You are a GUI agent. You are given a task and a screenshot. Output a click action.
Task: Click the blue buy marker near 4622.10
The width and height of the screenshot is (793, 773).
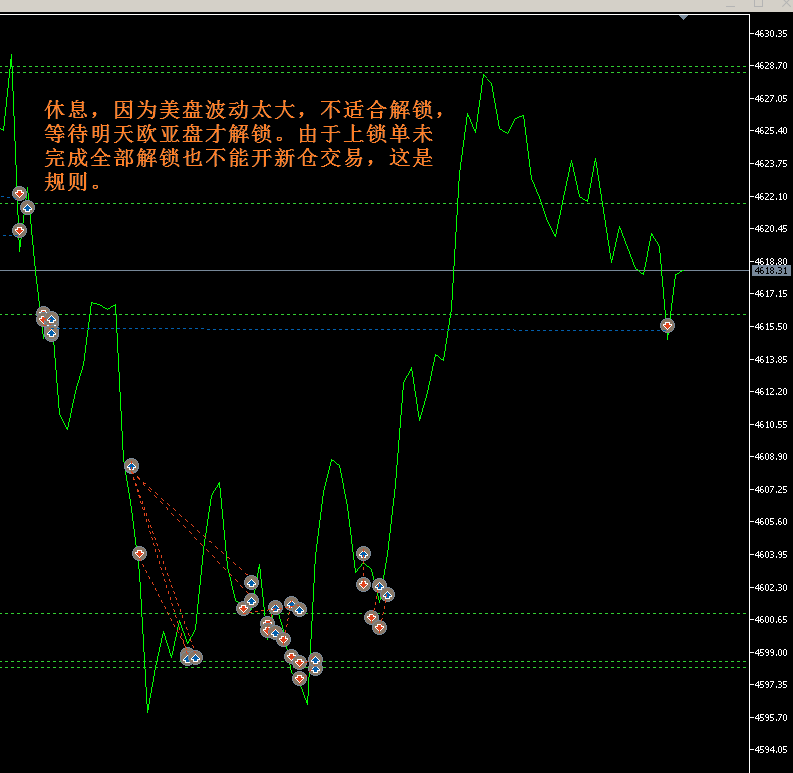28,208
